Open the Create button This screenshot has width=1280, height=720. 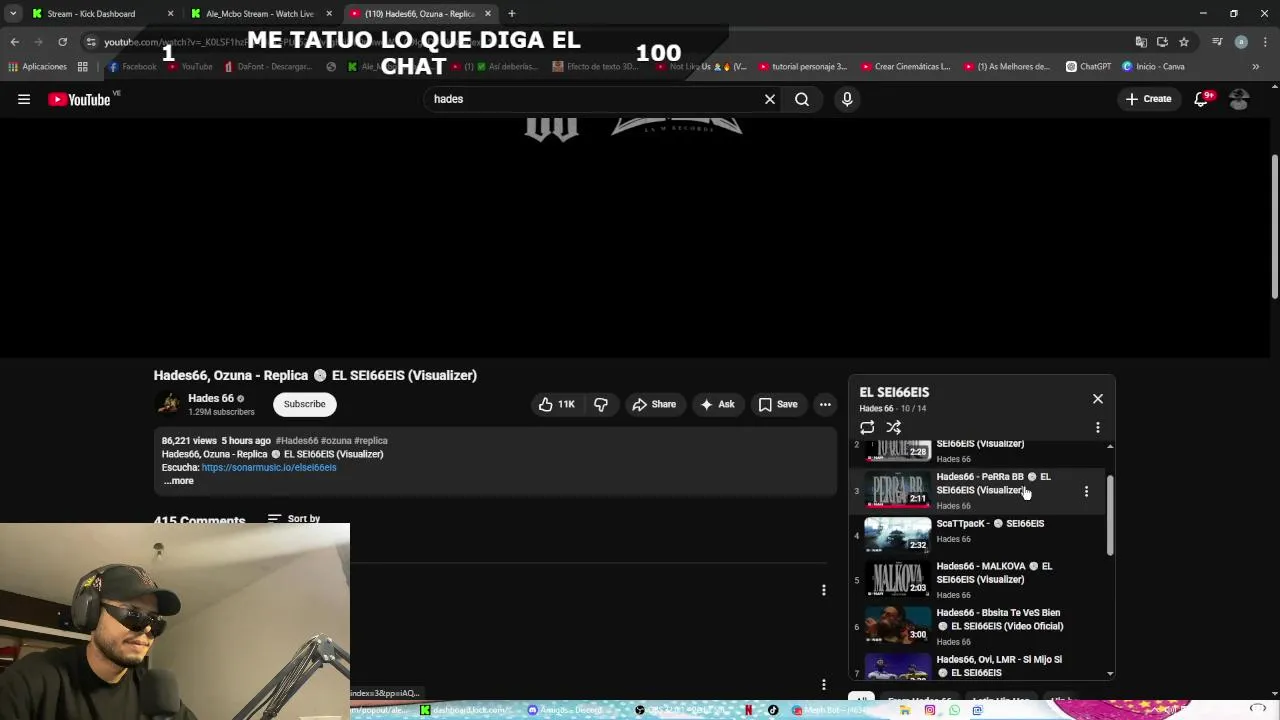click(1148, 99)
